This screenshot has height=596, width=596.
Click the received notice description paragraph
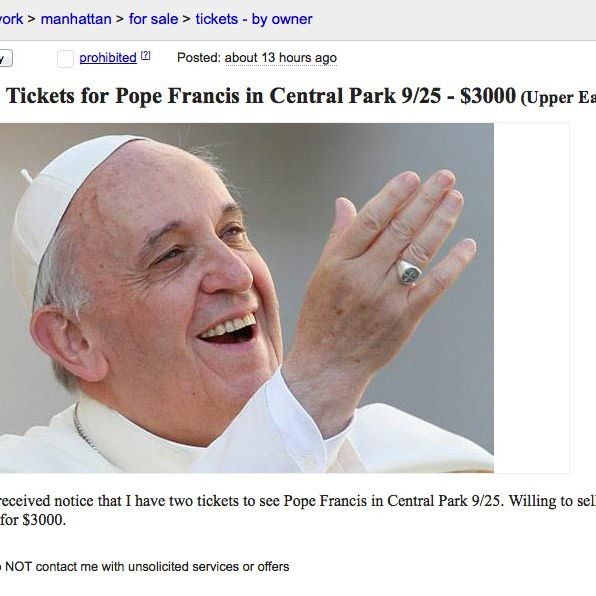click(298, 510)
